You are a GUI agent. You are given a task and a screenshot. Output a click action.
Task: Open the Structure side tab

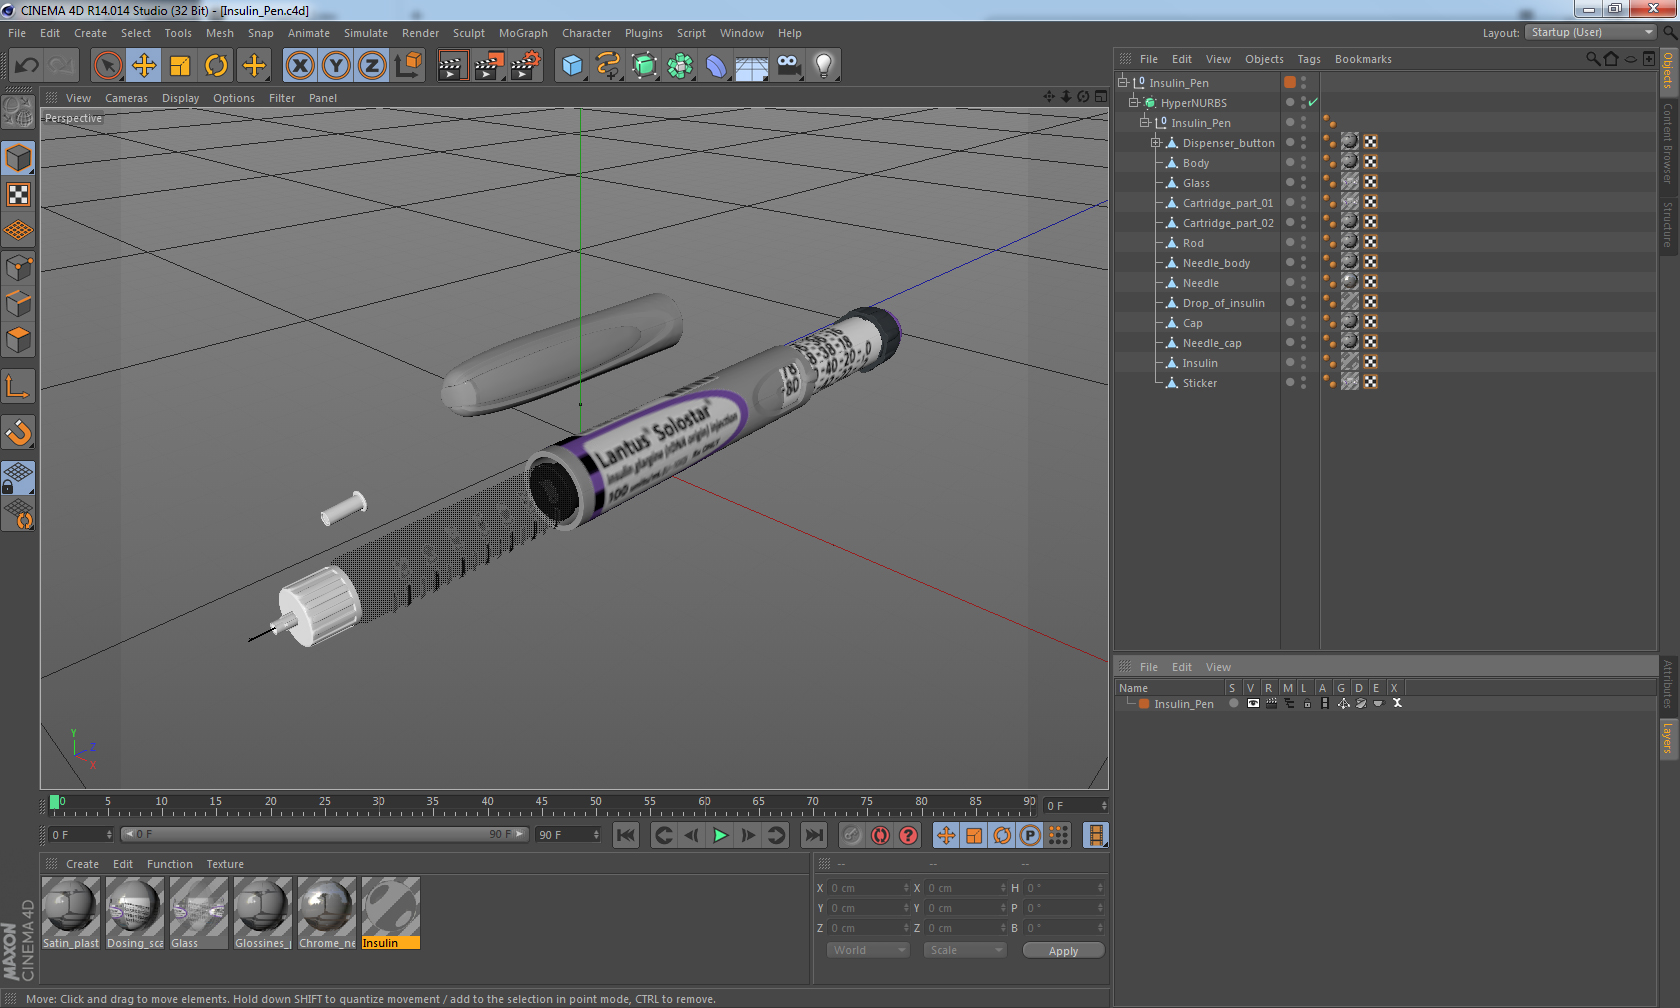pos(1668,224)
